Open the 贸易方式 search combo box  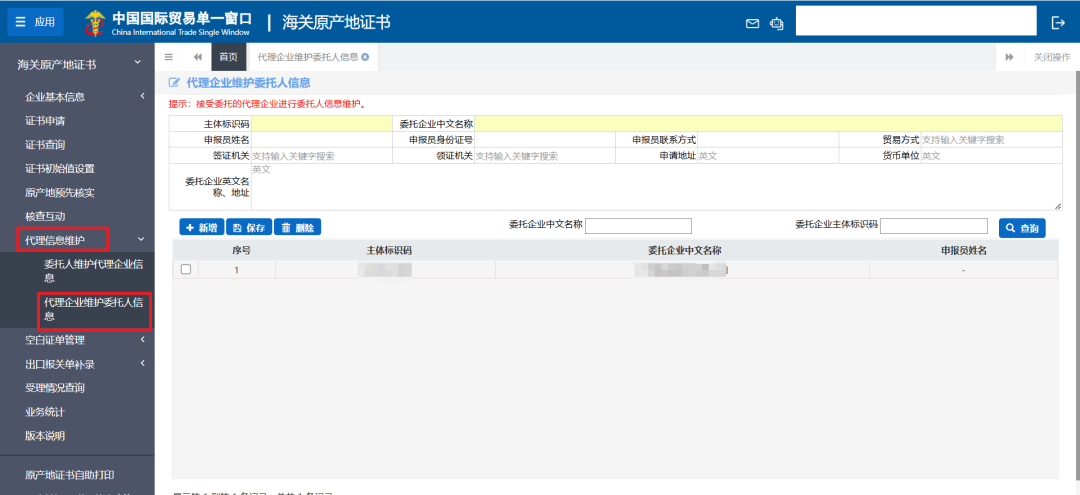(991, 140)
